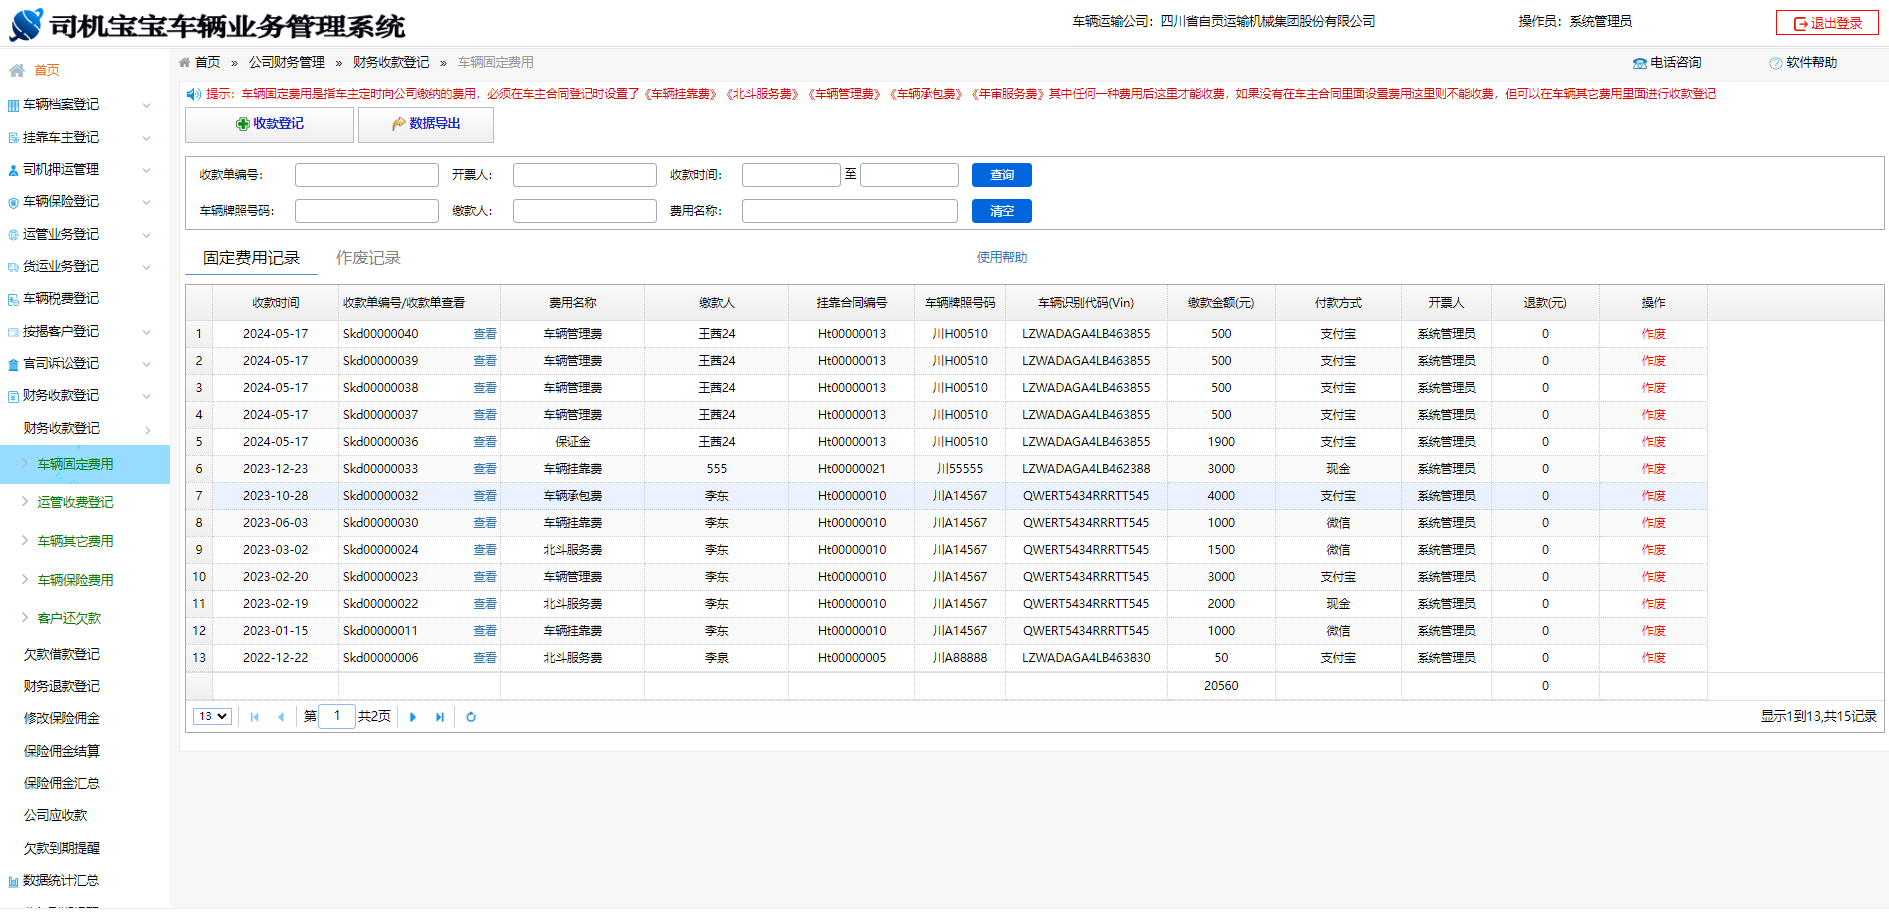
Task: Click the 数据统计汇总 chart icon
Action: pyautogui.click(x=13, y=881)
